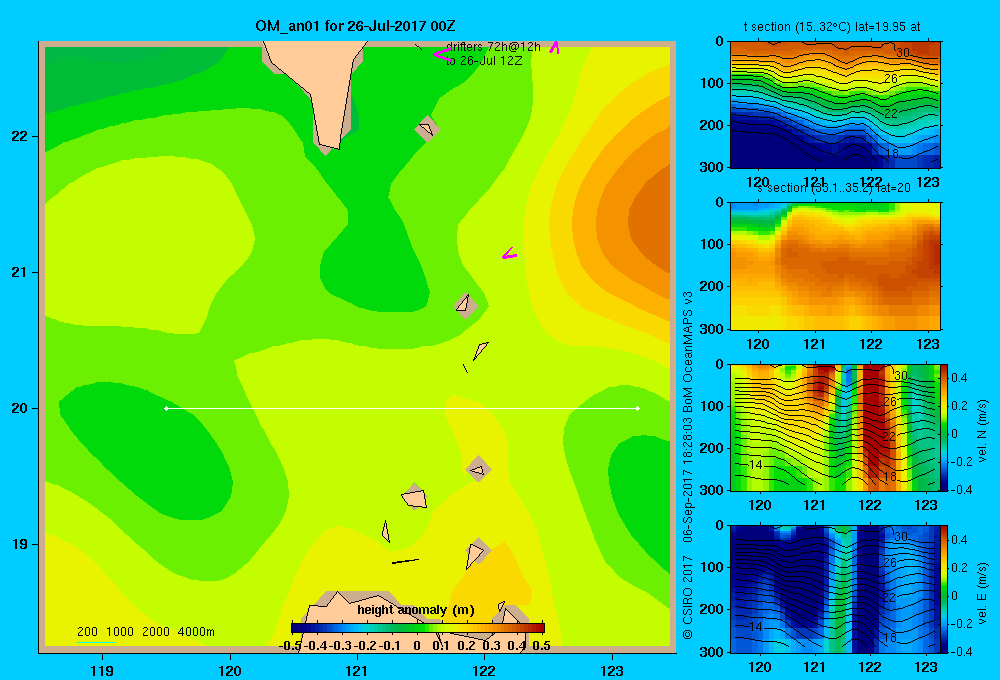Image resolution: width=1000 pixels, height=680 pixels.
Task: Click the vertical timestamp "06-Sep-2017 18:28:03"
Action: click(688, 480)
